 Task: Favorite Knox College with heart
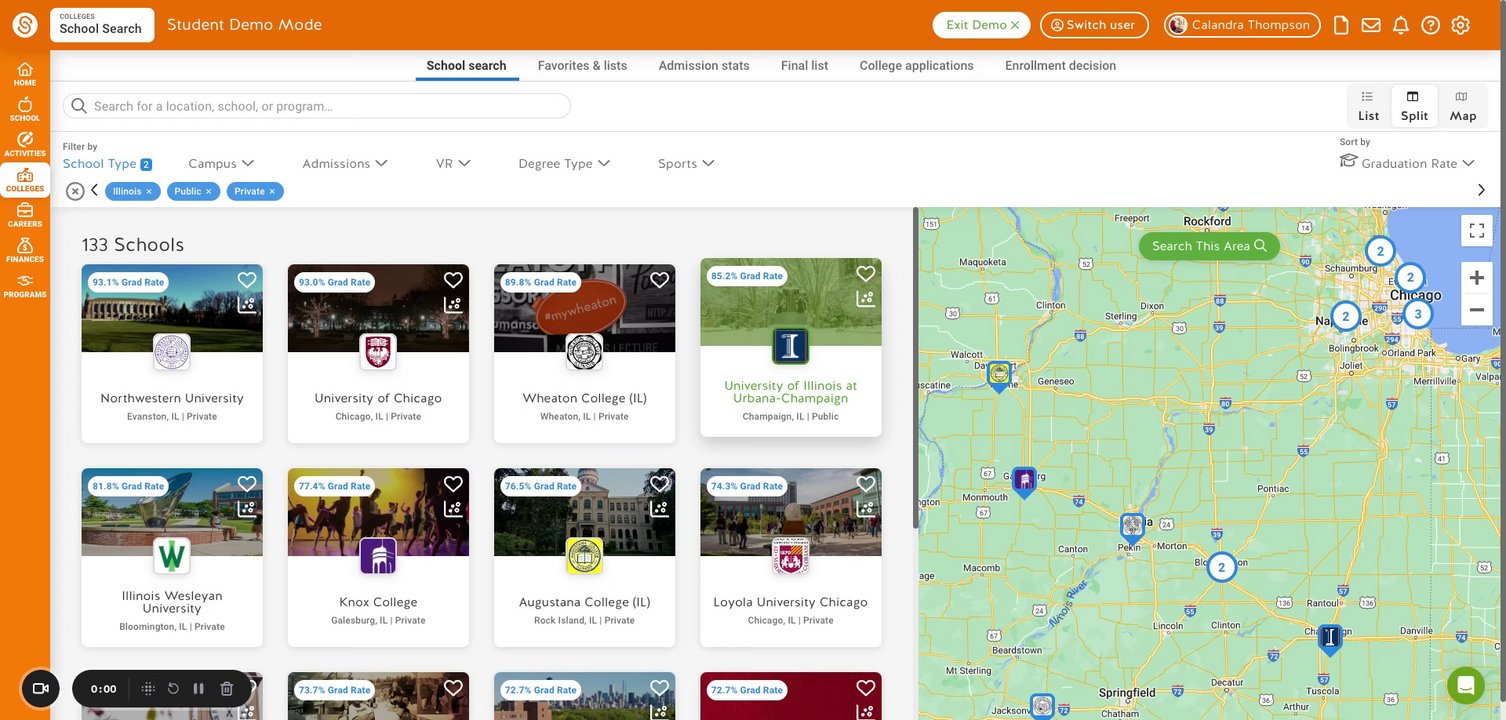point(453,484)
